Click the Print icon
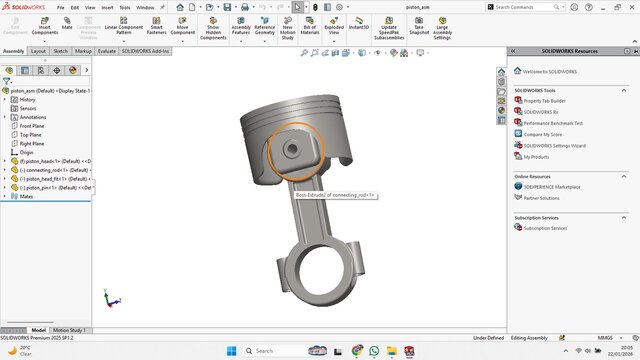This screenshot has height=360, width=640. [245, 7]
